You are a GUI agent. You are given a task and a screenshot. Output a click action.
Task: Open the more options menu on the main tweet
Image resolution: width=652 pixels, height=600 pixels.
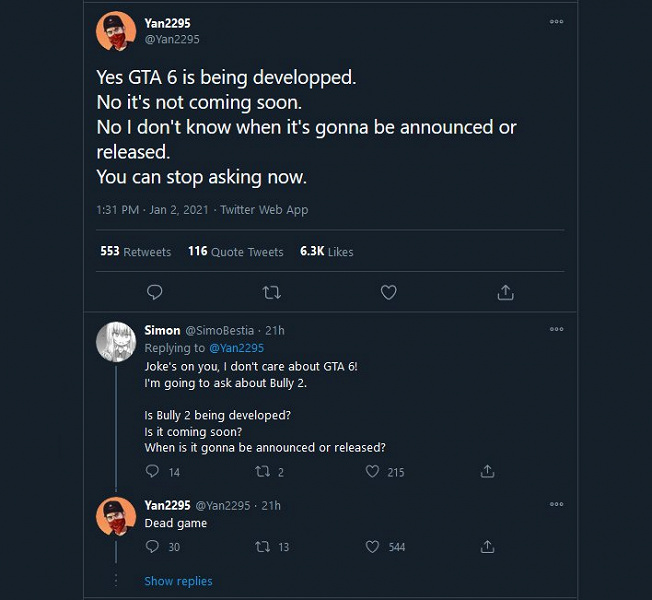[x=556, y=22]
